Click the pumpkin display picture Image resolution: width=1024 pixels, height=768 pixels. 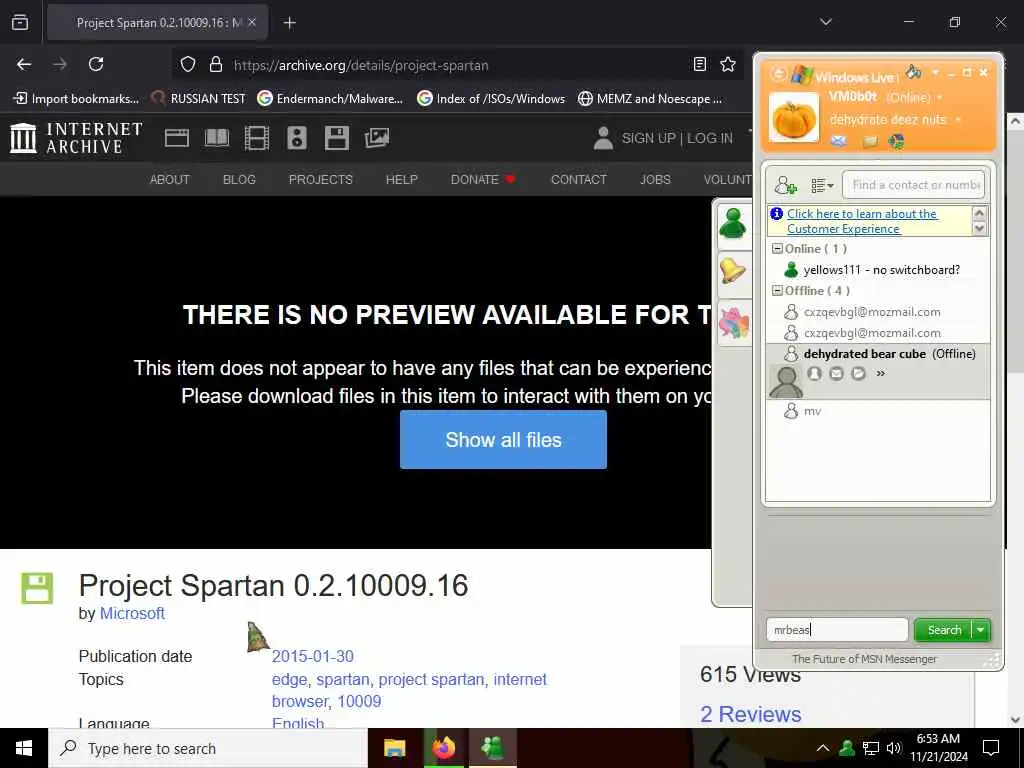793,118
